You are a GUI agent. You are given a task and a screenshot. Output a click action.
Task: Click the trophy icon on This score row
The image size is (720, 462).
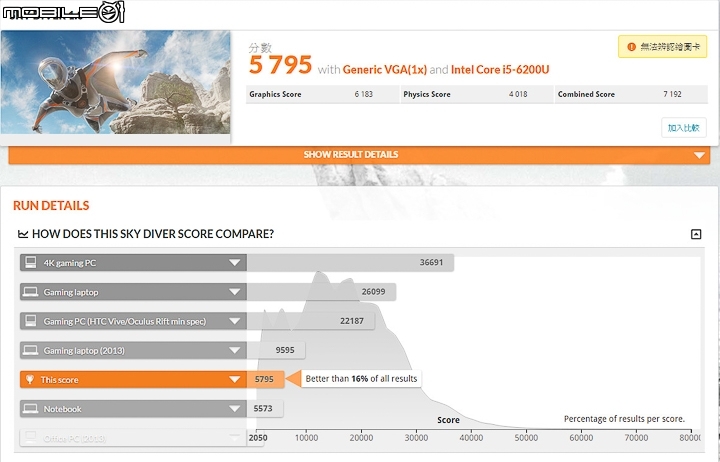30,379
